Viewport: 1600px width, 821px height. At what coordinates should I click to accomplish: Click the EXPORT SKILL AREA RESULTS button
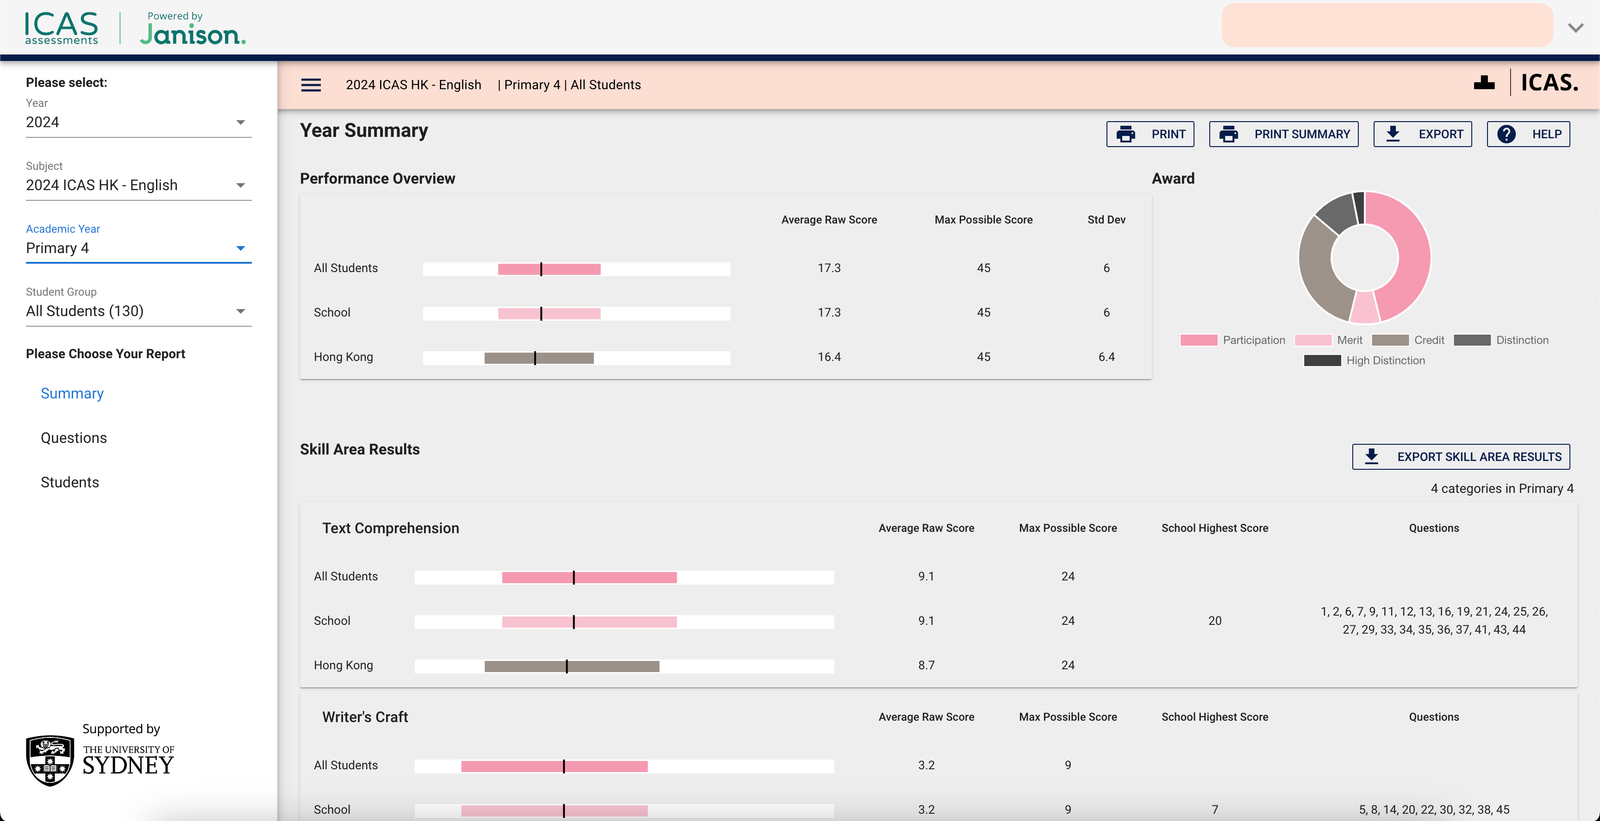[x=1478, y=457]
